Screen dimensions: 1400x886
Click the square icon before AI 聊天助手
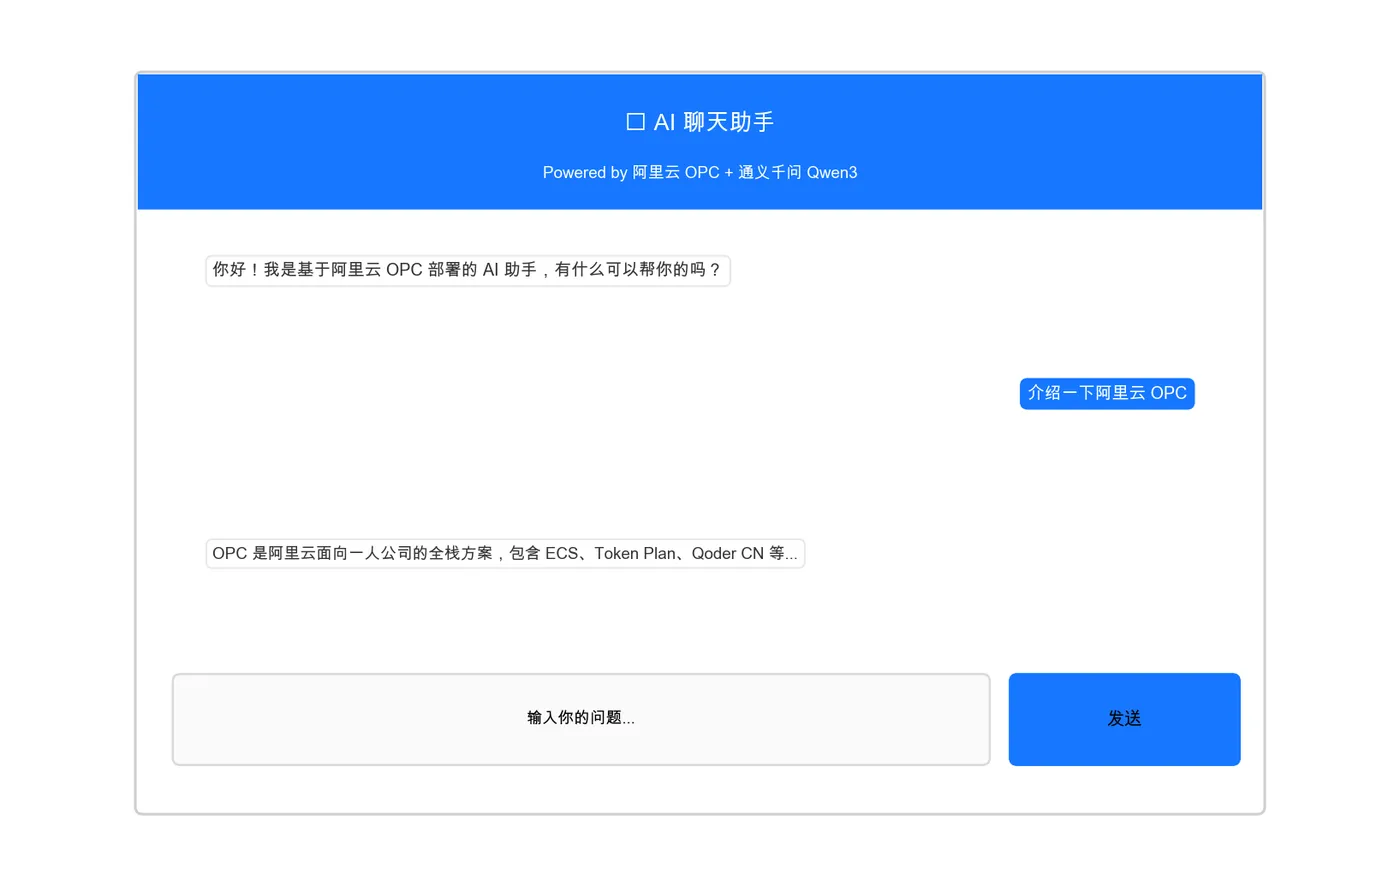[635, 122]
